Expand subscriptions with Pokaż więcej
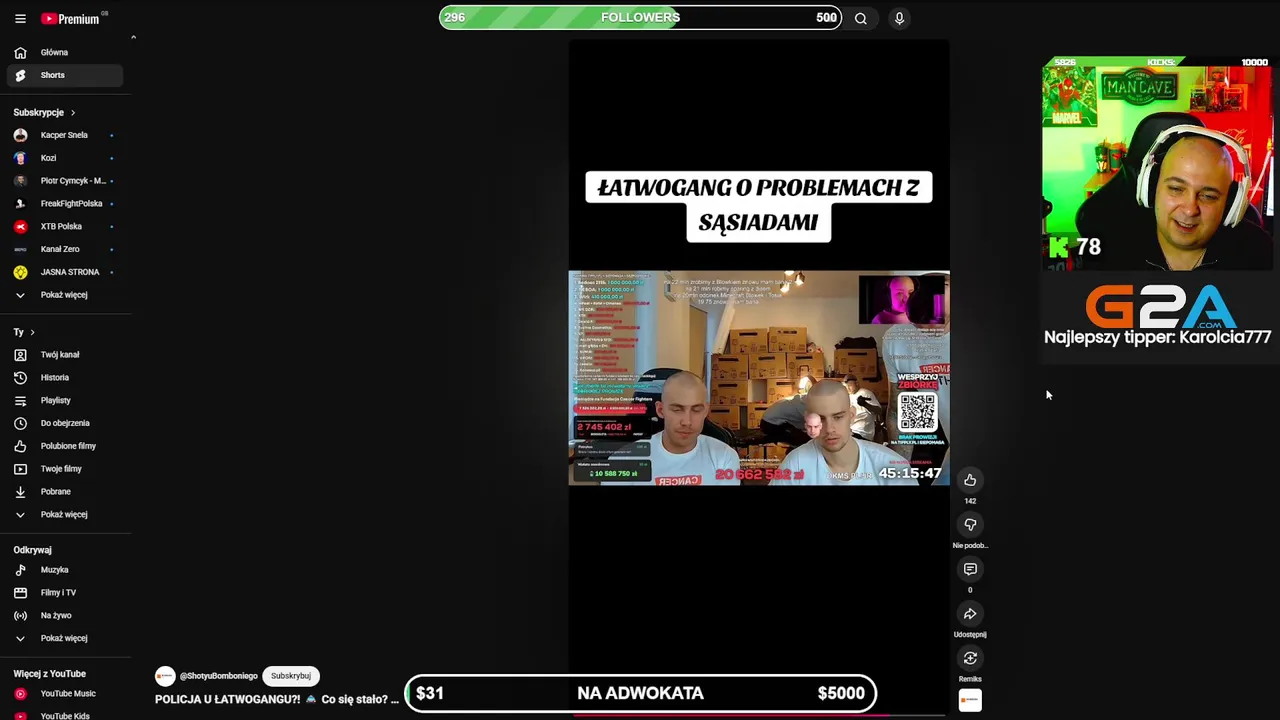1280x720 pixels. [66, 295]
